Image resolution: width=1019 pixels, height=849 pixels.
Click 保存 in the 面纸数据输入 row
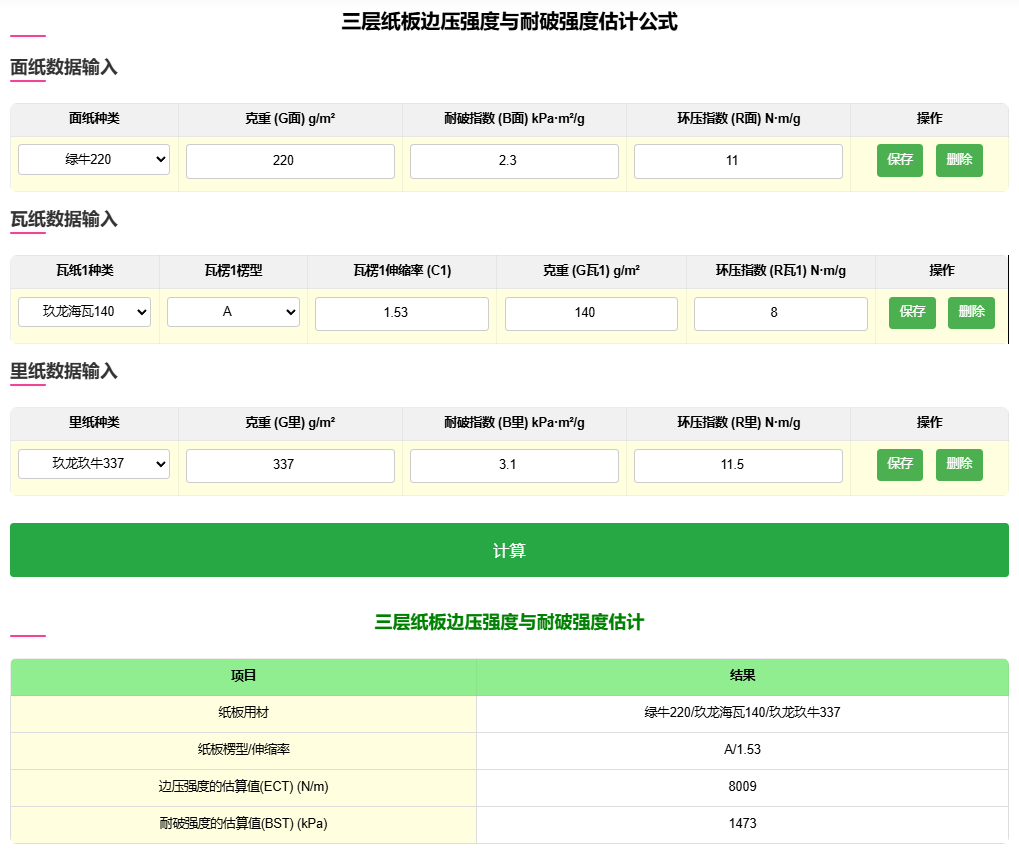899,159
